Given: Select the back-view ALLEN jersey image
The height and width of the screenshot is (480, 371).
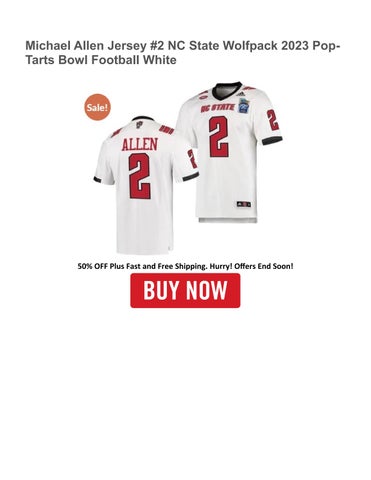Looking at the screenshot, I should pos(147,185).
